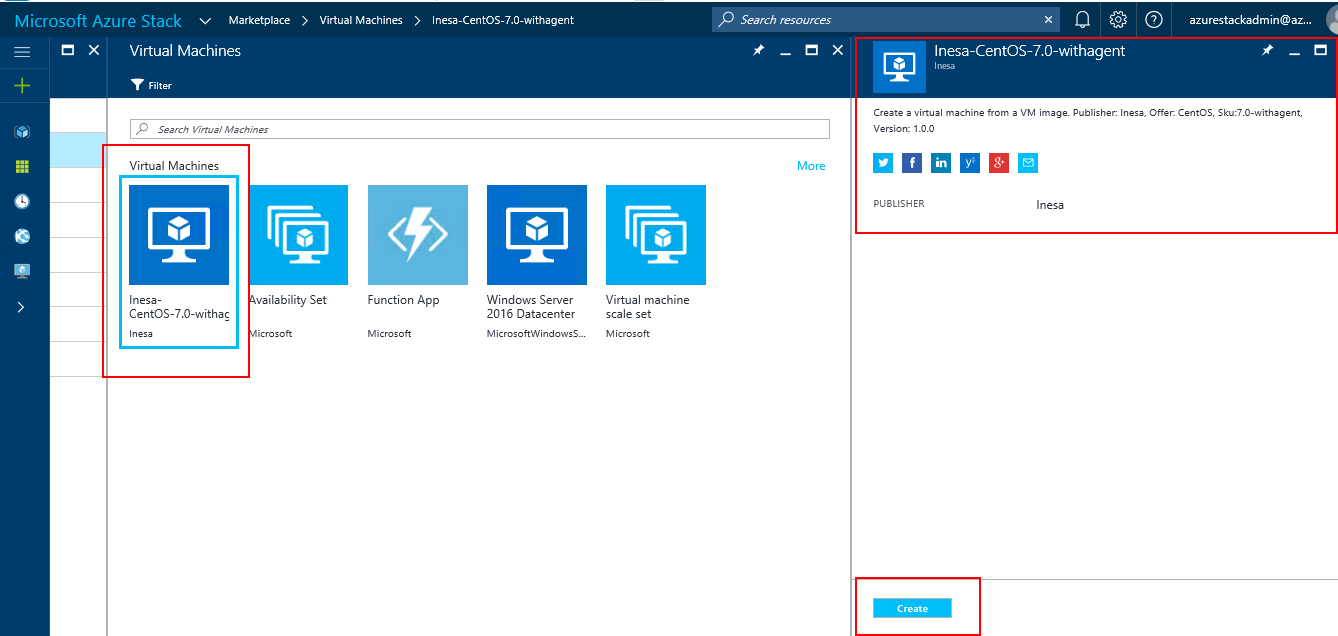The image size is (1338, 636).
Task: Share via email envelope icon
Action: [x=1028, y=163]
